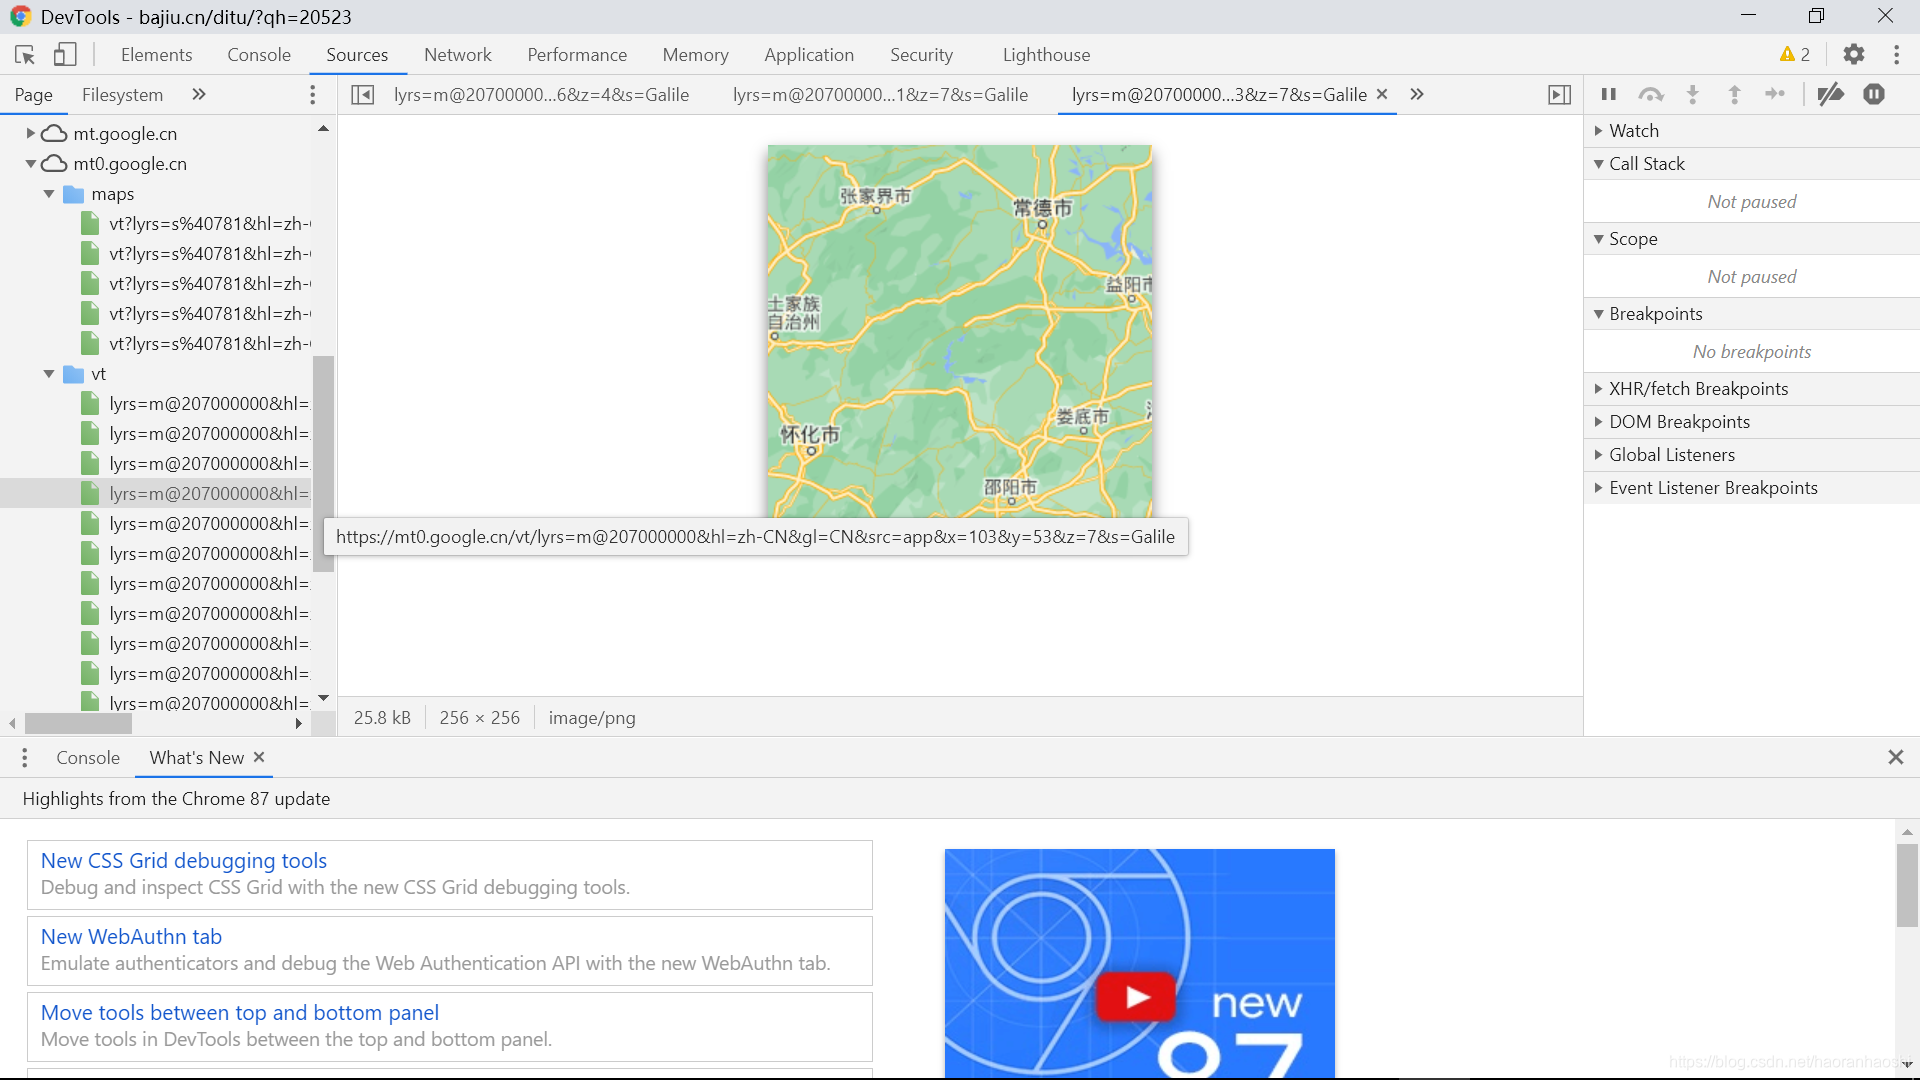Viewport: 1920px width, 1080px height.
Task: Click the Step over next function call icon
Action: click(x=1650, y=94)
